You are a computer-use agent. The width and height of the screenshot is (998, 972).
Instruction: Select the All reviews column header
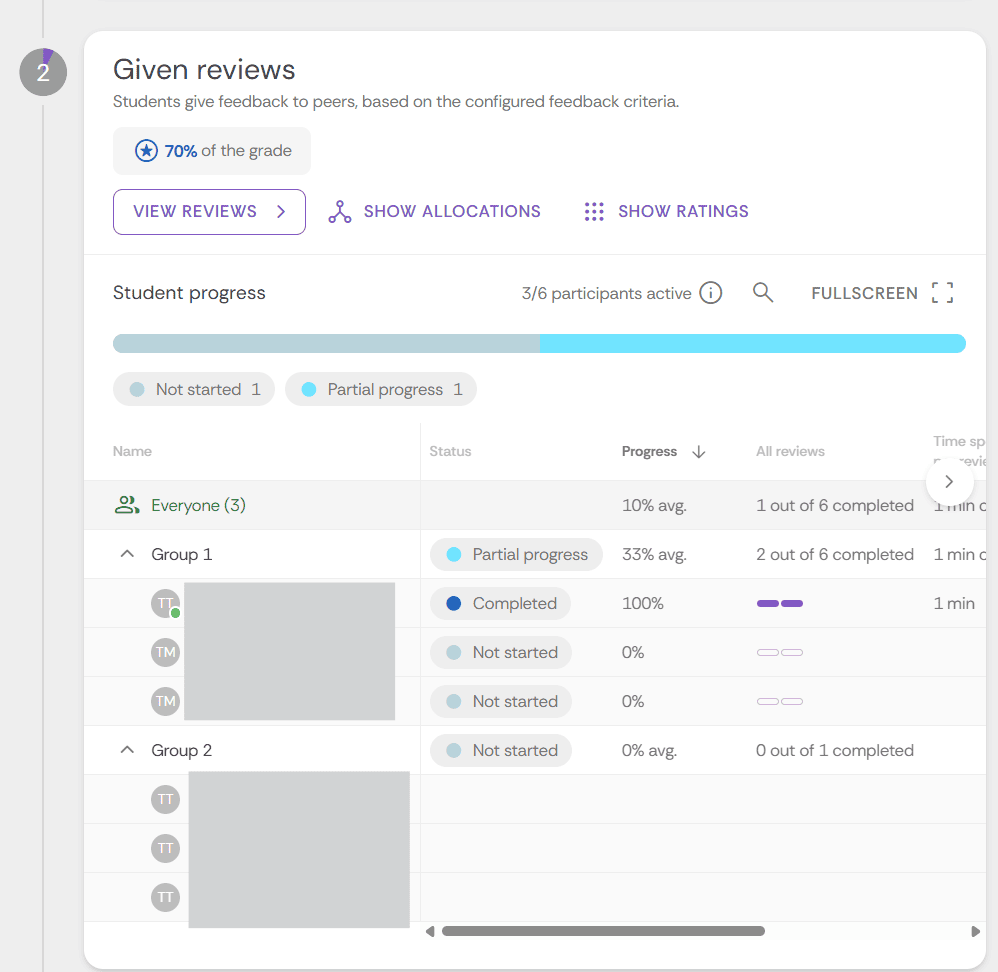pyautogui.click(x=790, y=451)
